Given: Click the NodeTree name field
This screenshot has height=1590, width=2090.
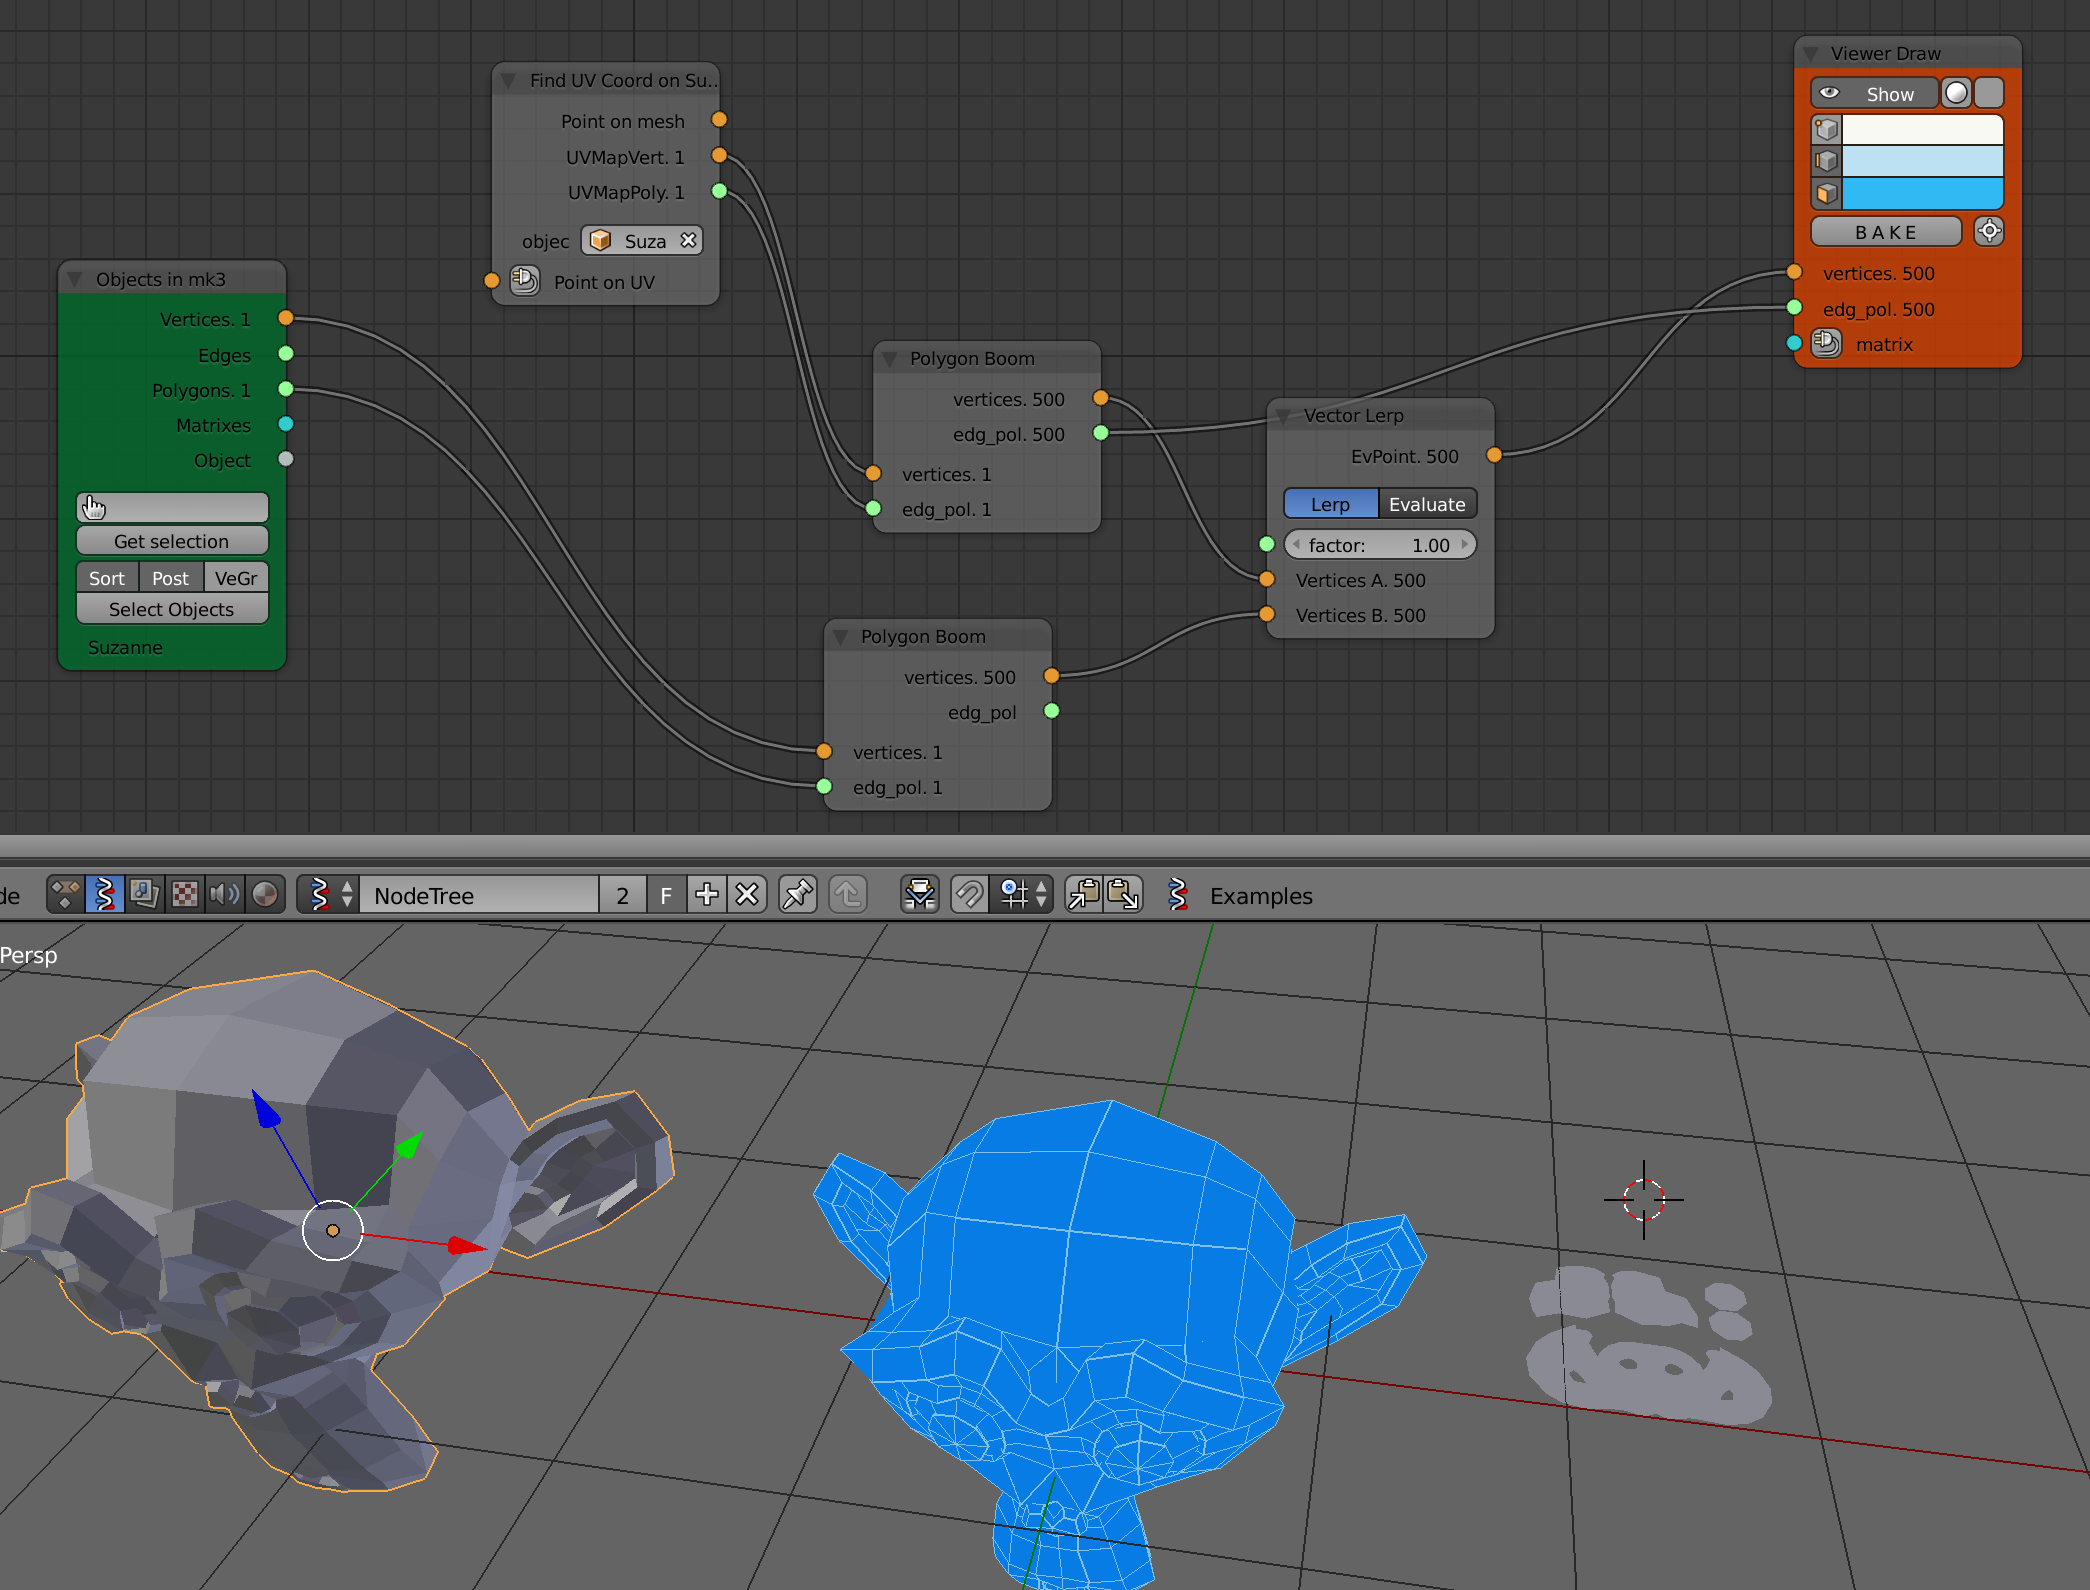Looking at the screenshot, I should pyautogui.click(x=479, y=894).
